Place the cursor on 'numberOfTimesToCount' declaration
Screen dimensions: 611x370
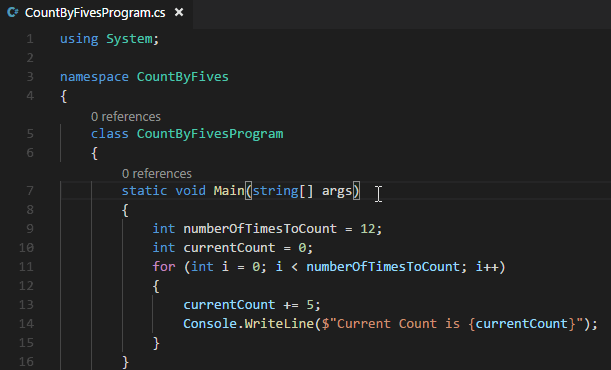[260, 229]
